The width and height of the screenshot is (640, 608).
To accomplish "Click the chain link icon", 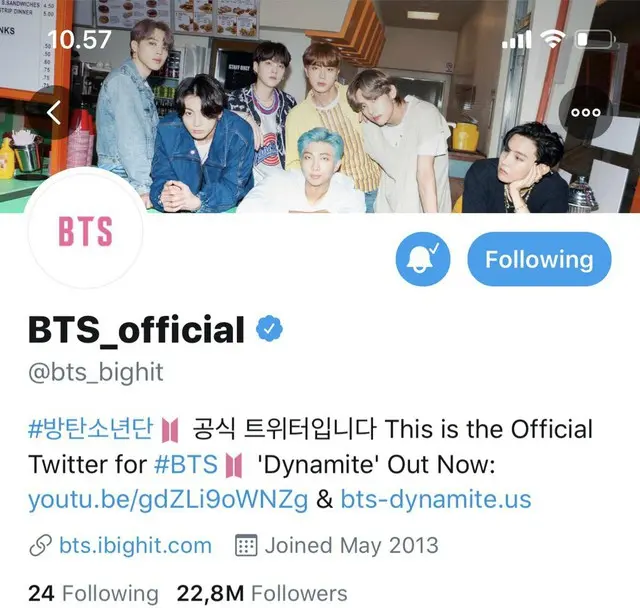I will click(x=40, y=545).
